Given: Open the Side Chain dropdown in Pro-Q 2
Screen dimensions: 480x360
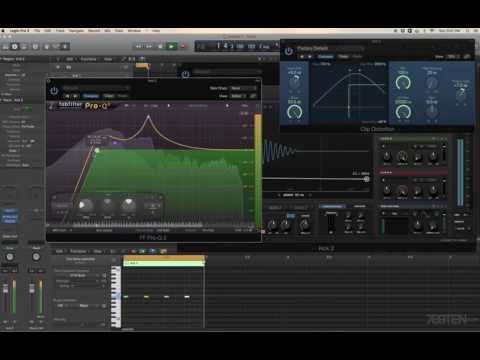Looking at the screenshot, I should pyautogui.click(x=244, y=88).
